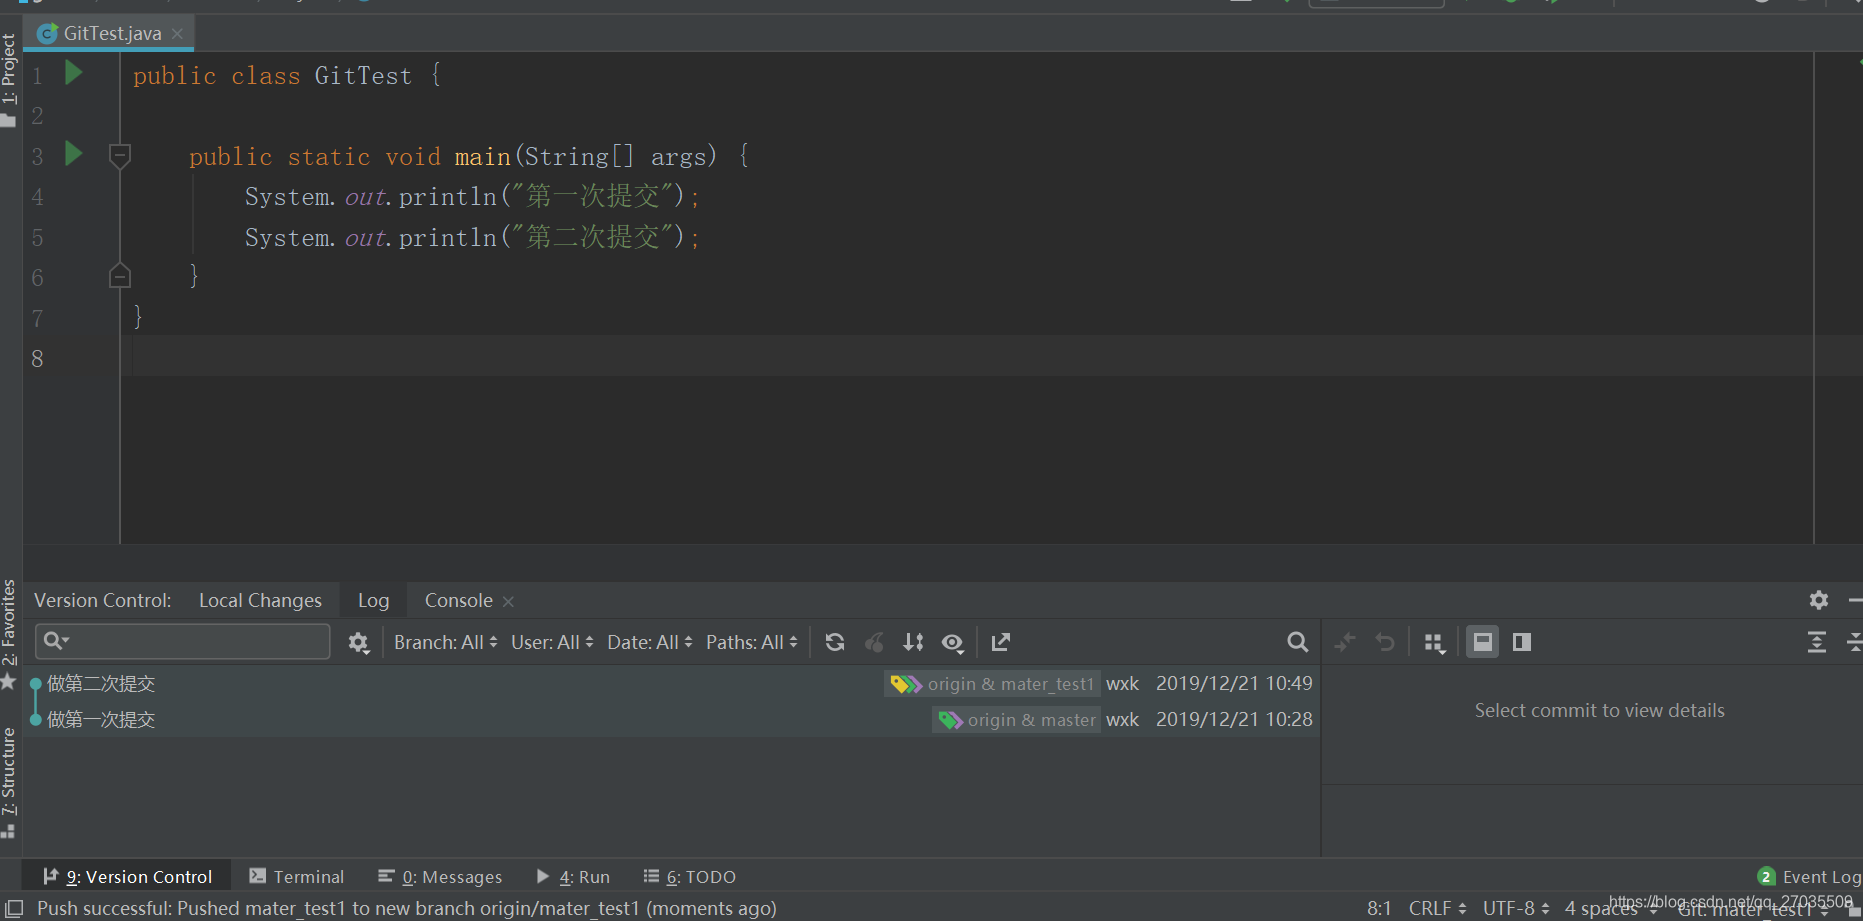This screenshot has width=1863, height=921.
Task: Collapse the main method fold marker at line 3
Action: click(120, 156)
